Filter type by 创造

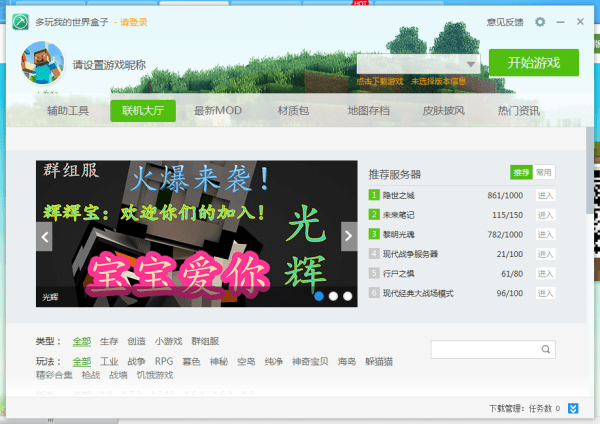click(137, 341)
